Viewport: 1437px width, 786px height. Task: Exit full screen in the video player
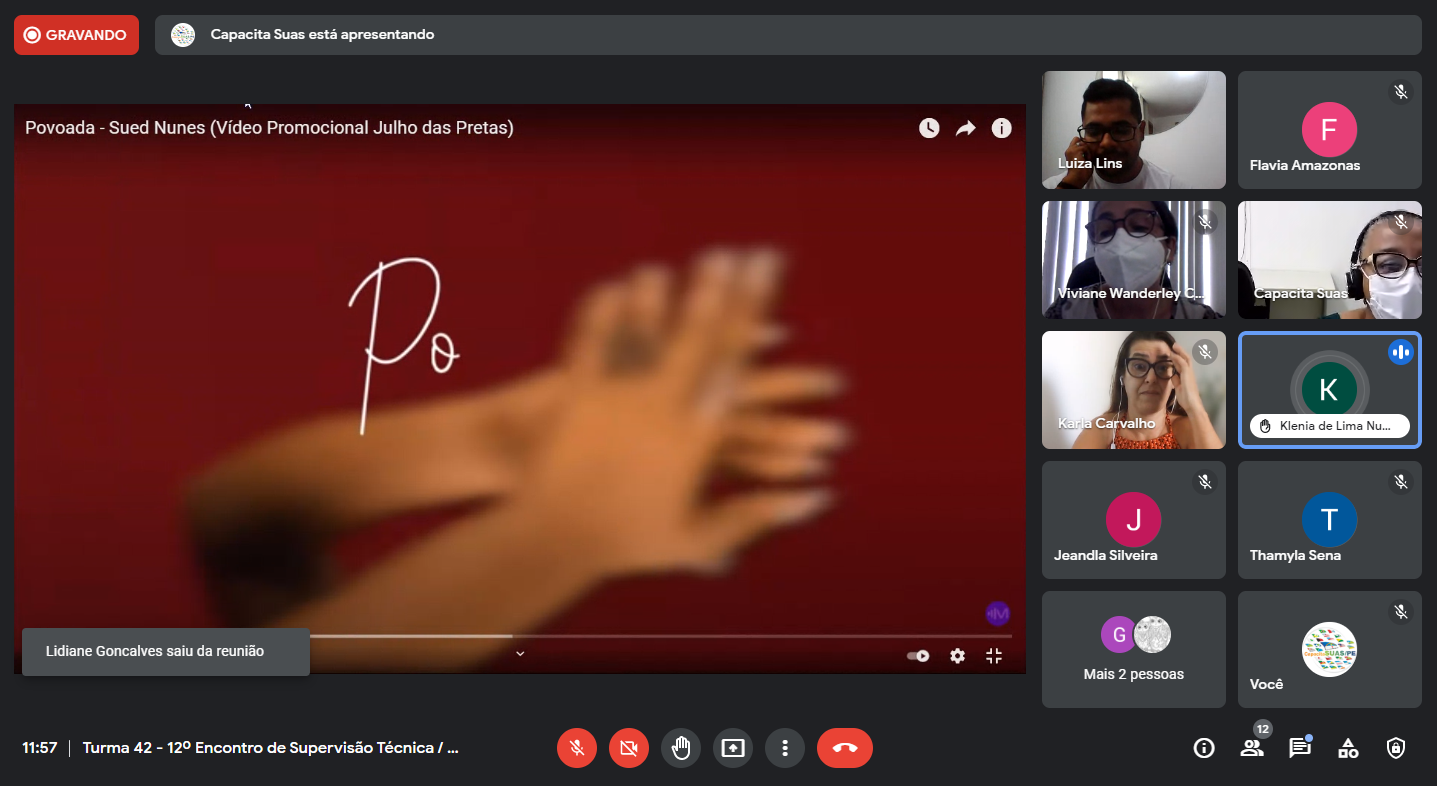(x=994, y=656)
